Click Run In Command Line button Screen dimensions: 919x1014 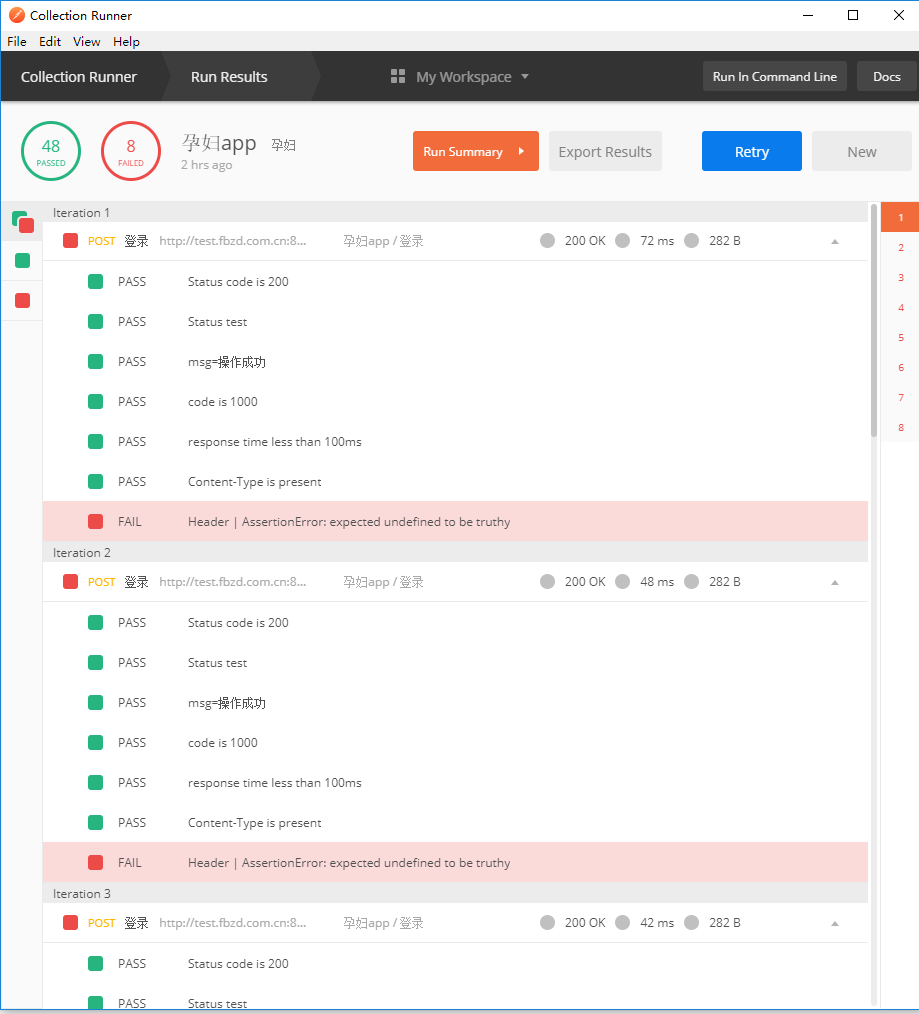click(775, 76)
